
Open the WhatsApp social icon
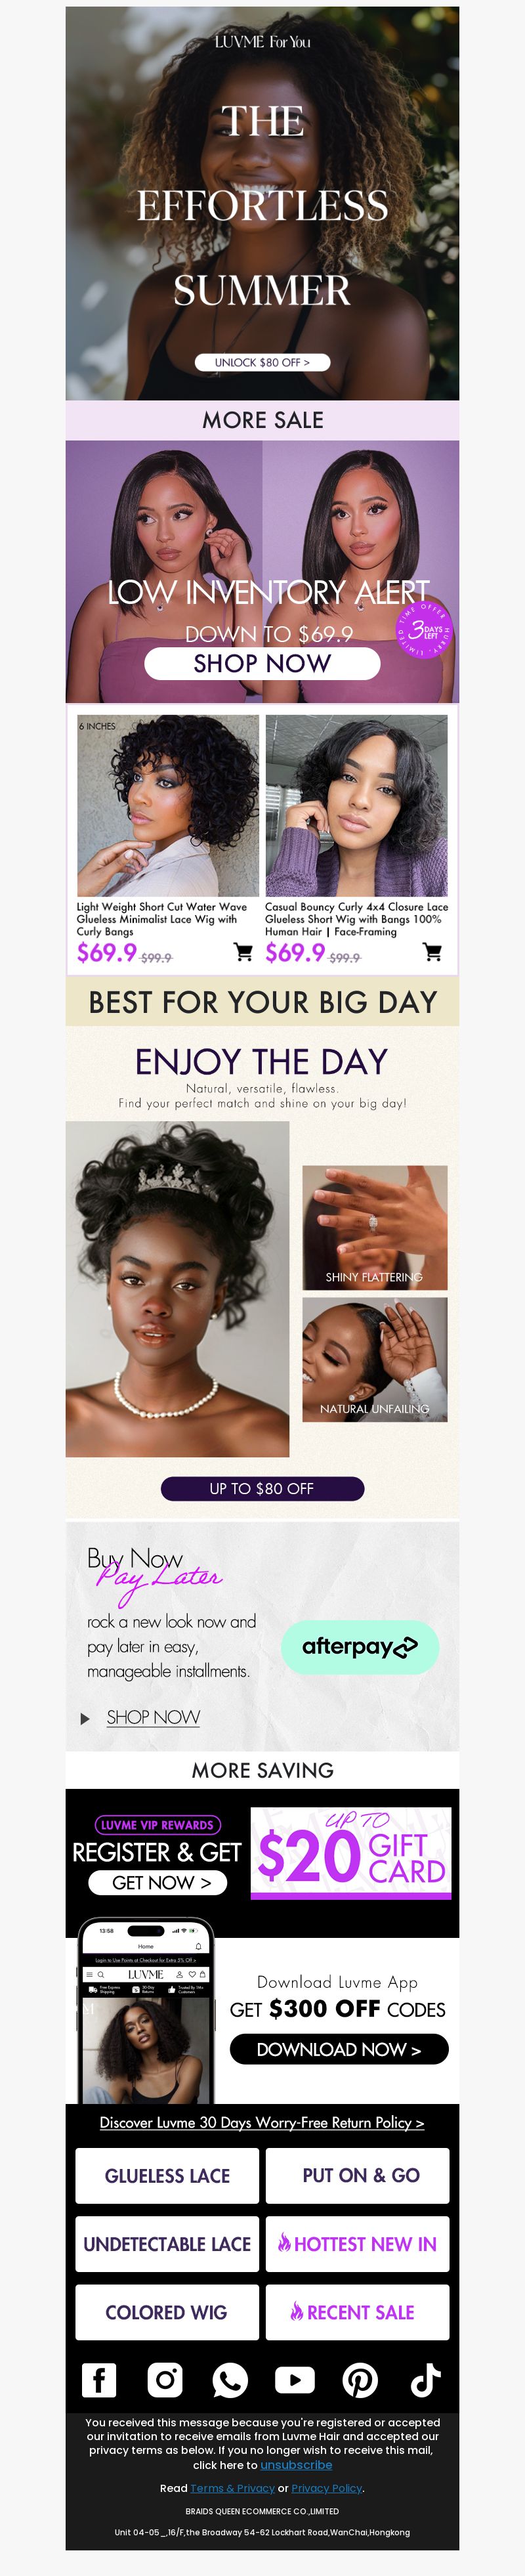click(x=230, y=2381)
